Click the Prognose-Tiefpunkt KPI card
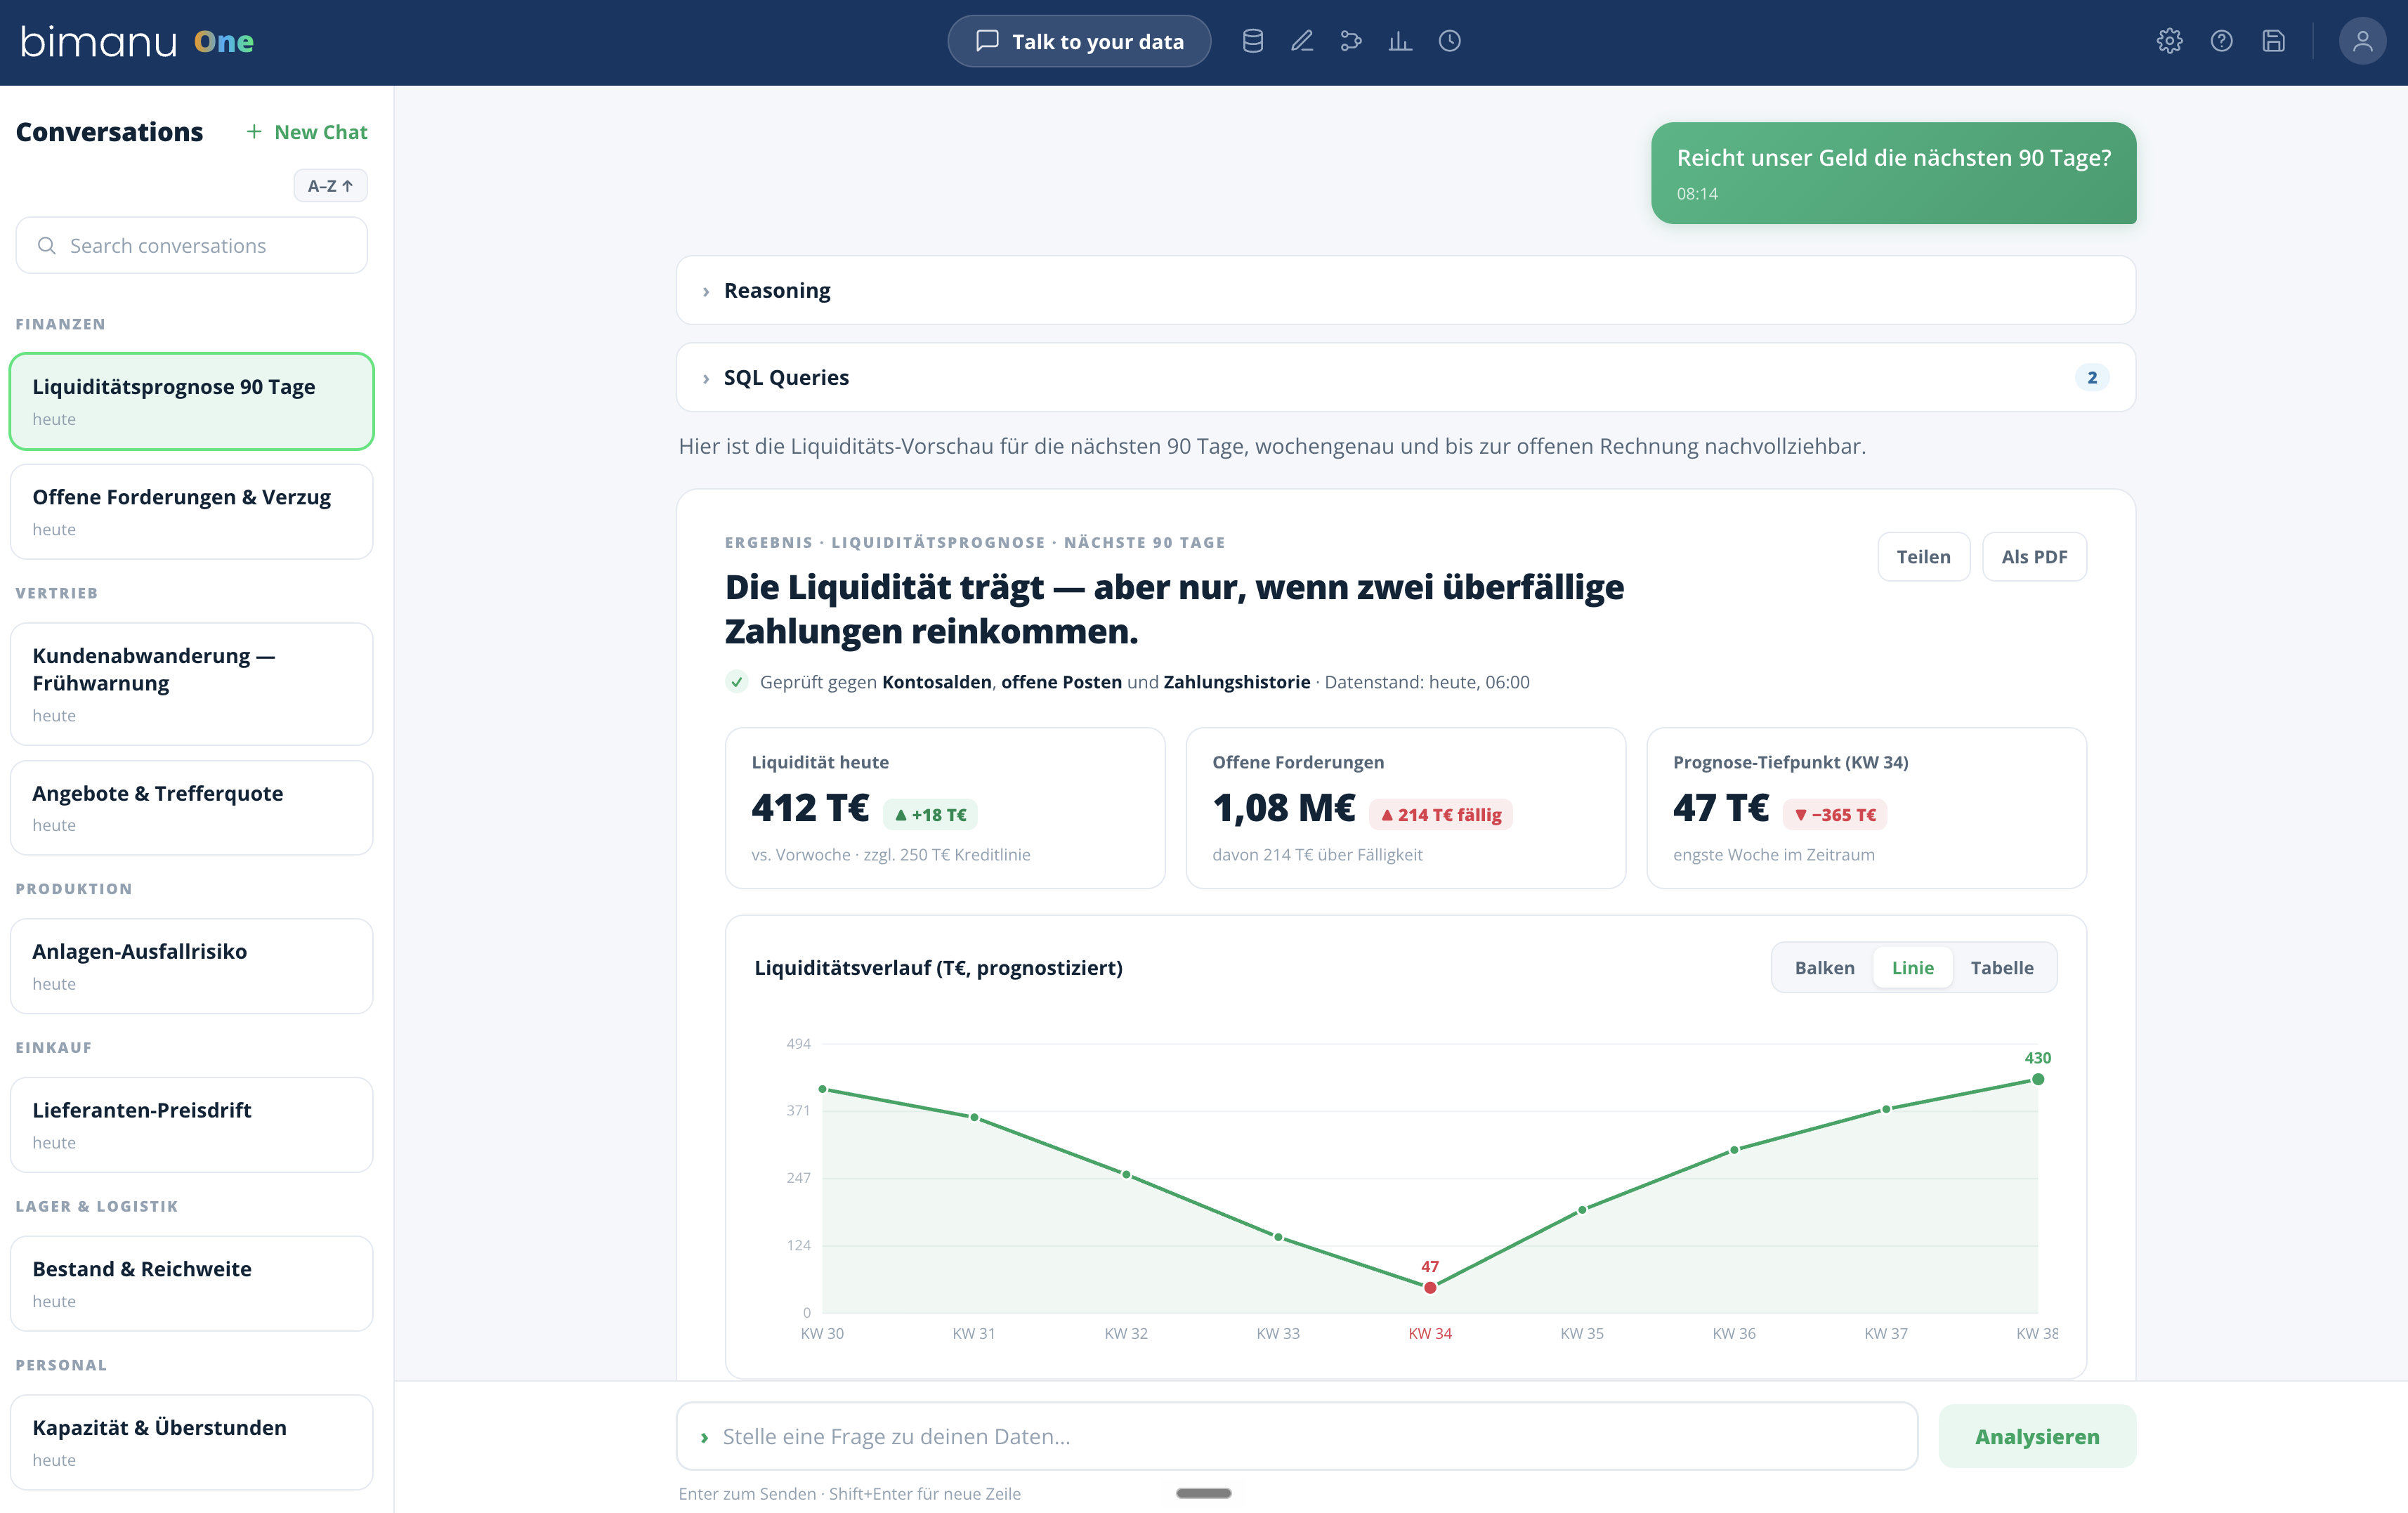Image resolution: width=2408 pixels, height=1513 pixels. click(x=1866, y=808)
